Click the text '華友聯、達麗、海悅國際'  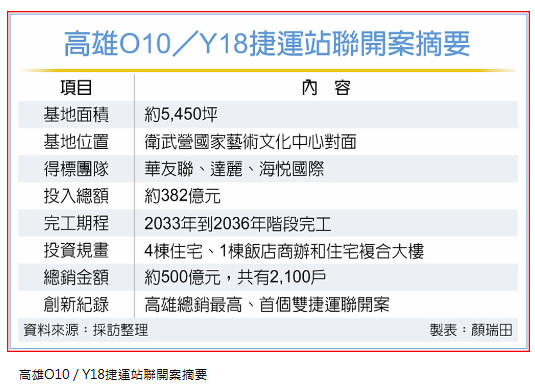234,169
